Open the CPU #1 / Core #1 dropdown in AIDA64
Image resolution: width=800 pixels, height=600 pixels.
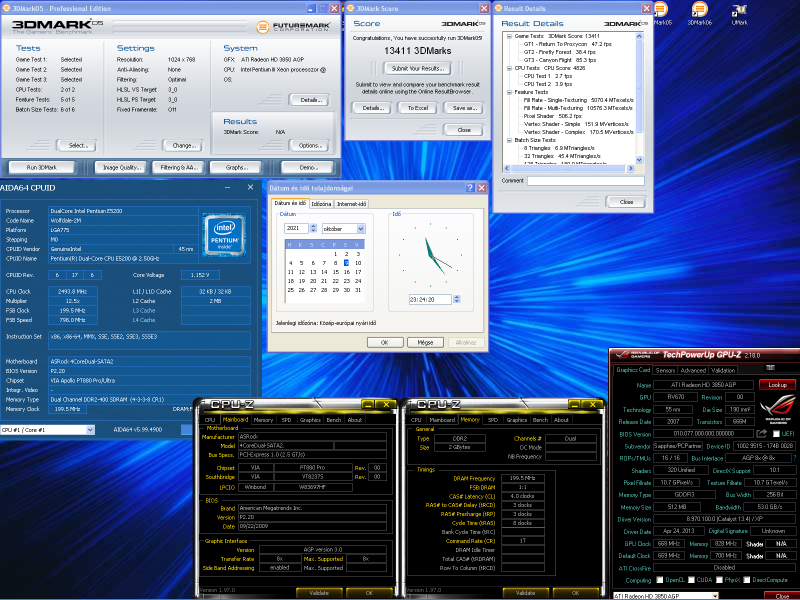point(90,430)
